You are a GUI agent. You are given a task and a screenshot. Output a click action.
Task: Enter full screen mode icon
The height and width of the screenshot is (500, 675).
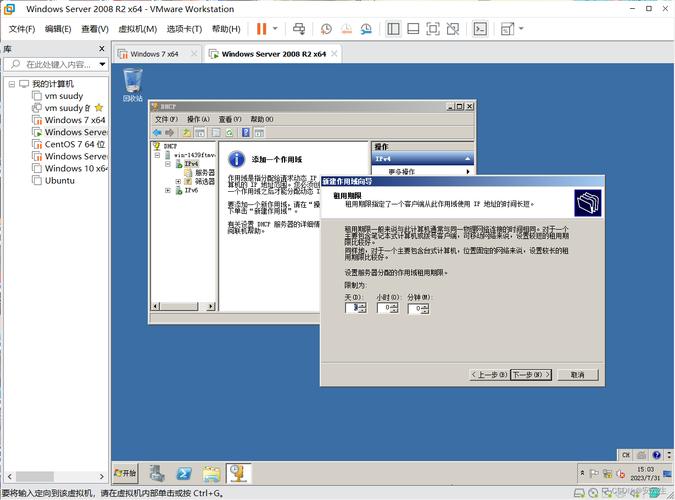[433, 29]
